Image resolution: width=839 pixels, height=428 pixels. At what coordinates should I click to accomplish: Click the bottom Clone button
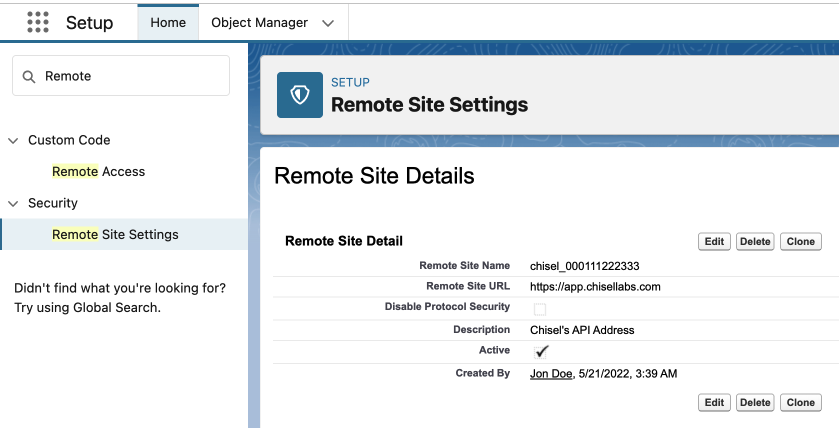[800, 402]
